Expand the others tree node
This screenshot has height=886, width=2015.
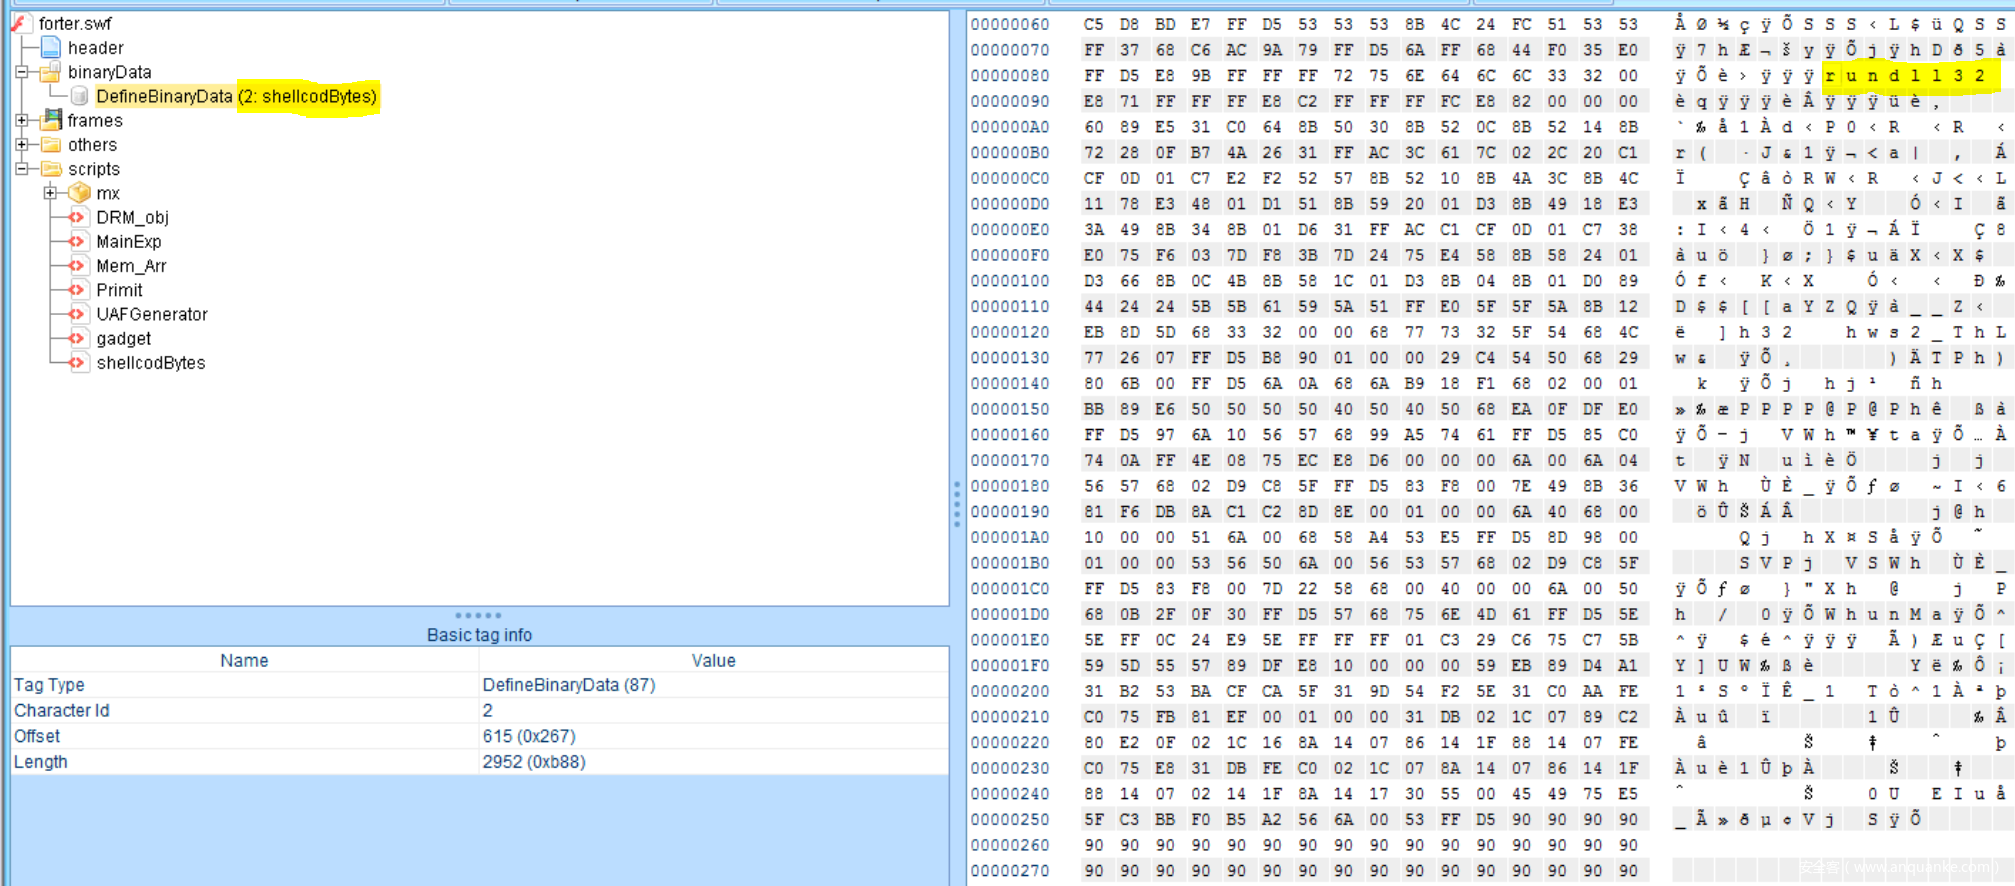pos(22,145)
